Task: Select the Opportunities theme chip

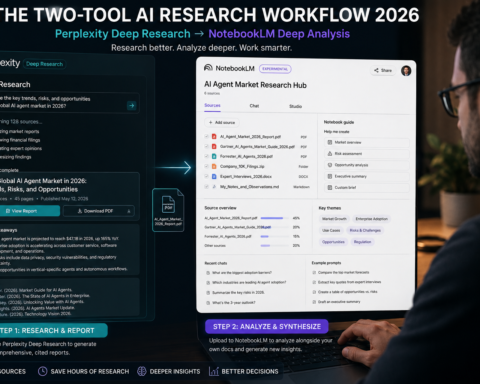Action: (333, 242)
